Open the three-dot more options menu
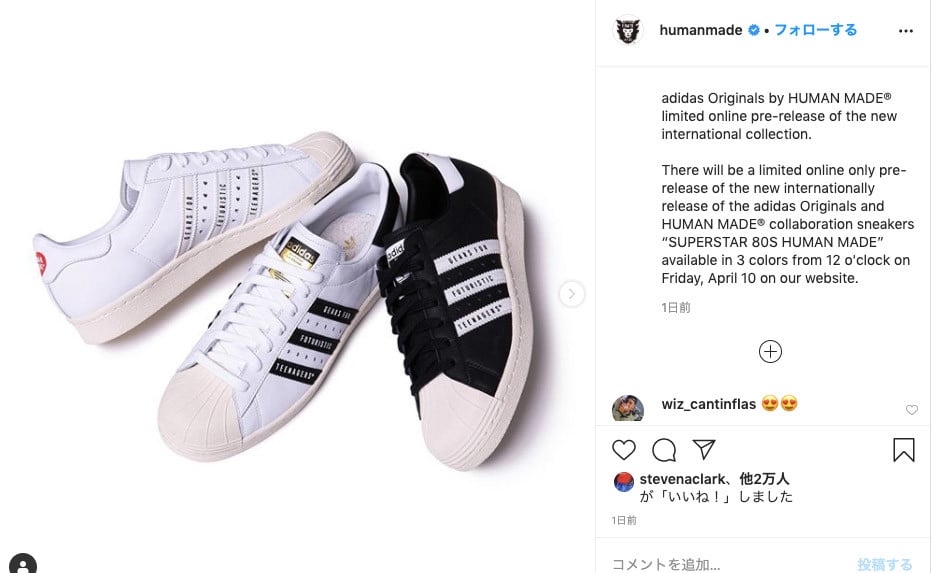931x573 pixels. point(905,31)
